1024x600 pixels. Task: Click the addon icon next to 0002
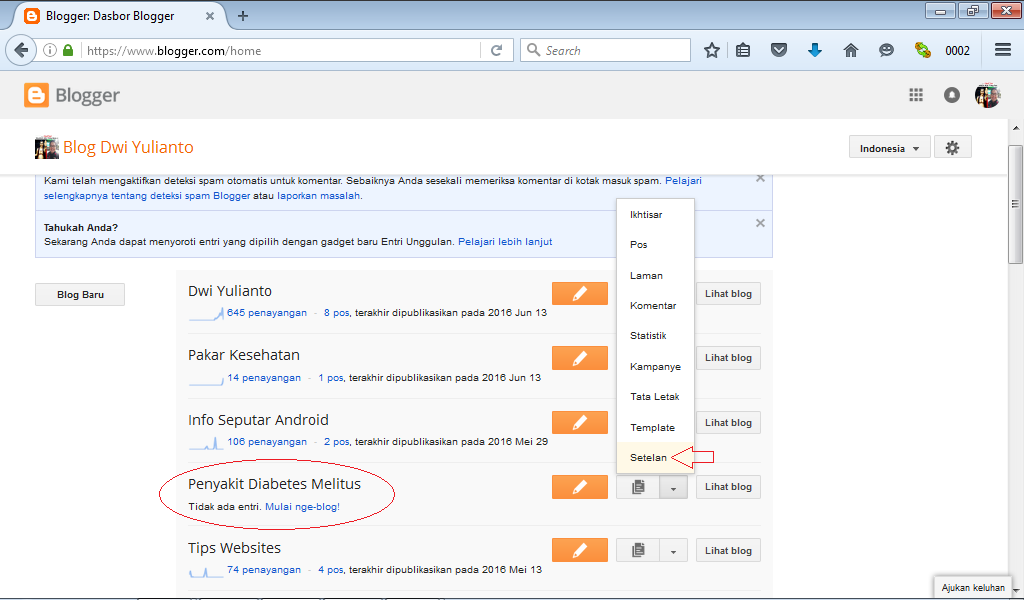point(922,50)
